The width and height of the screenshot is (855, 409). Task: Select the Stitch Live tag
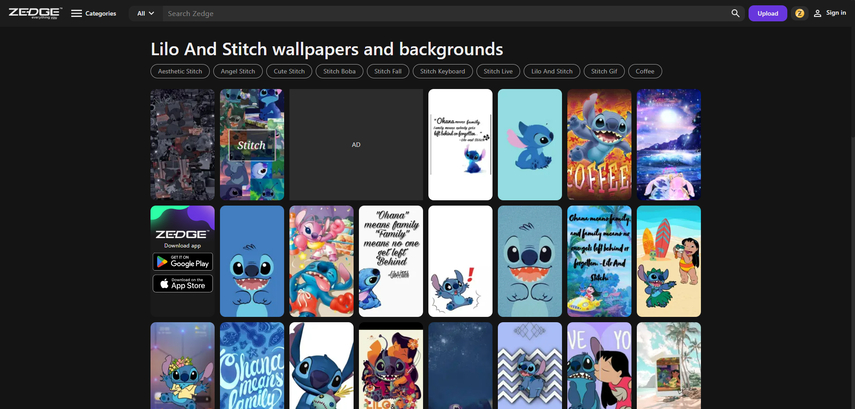click(x=498, y=71)
